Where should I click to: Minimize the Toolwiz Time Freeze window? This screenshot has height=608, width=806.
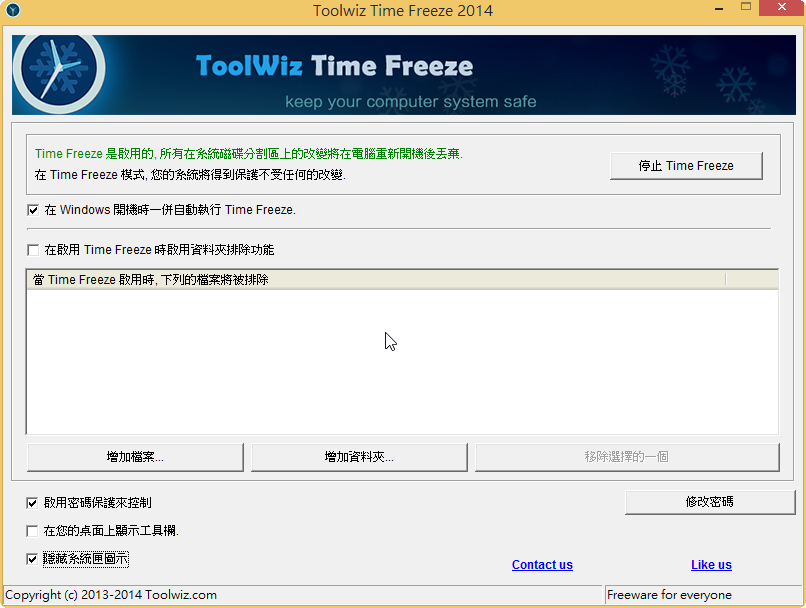[719, 8]
